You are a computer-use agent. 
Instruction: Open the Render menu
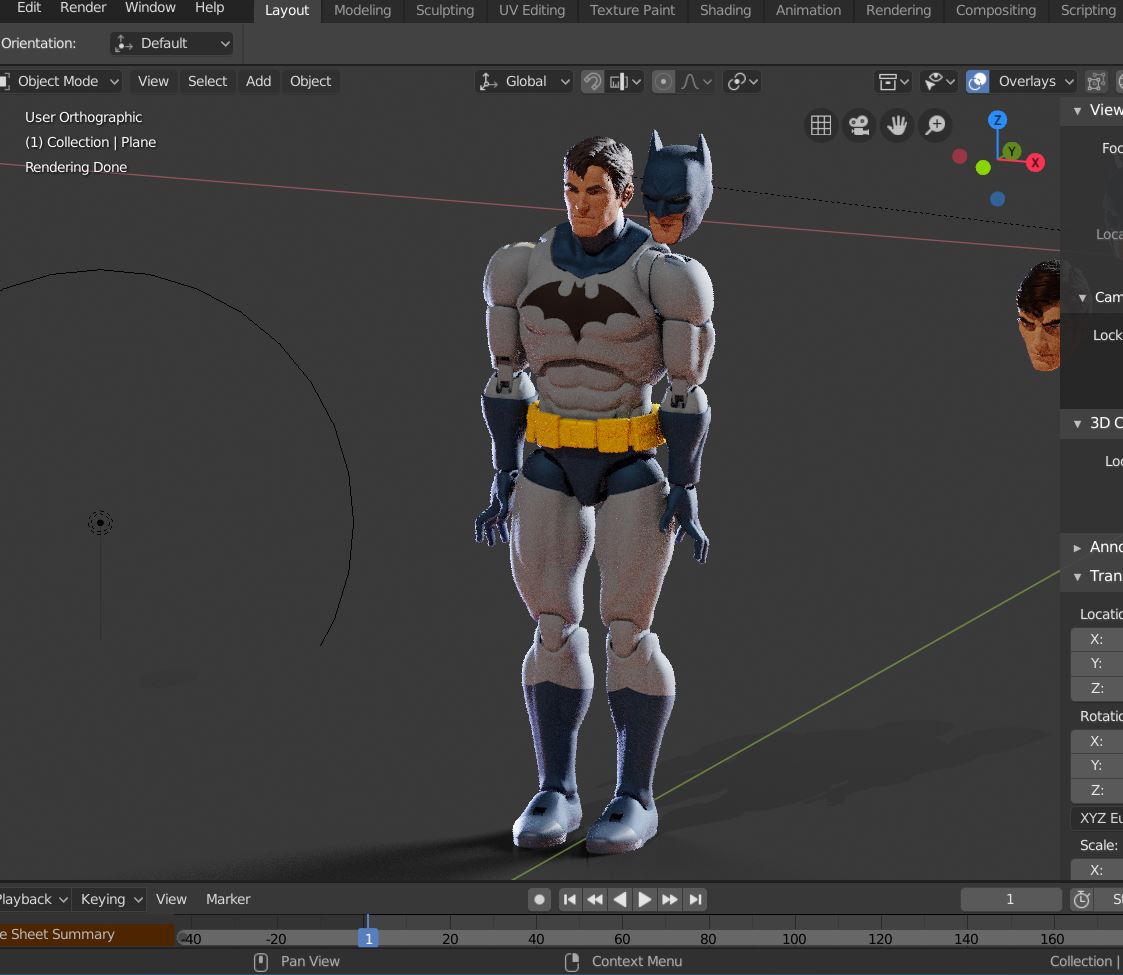[x=83, y=8]
